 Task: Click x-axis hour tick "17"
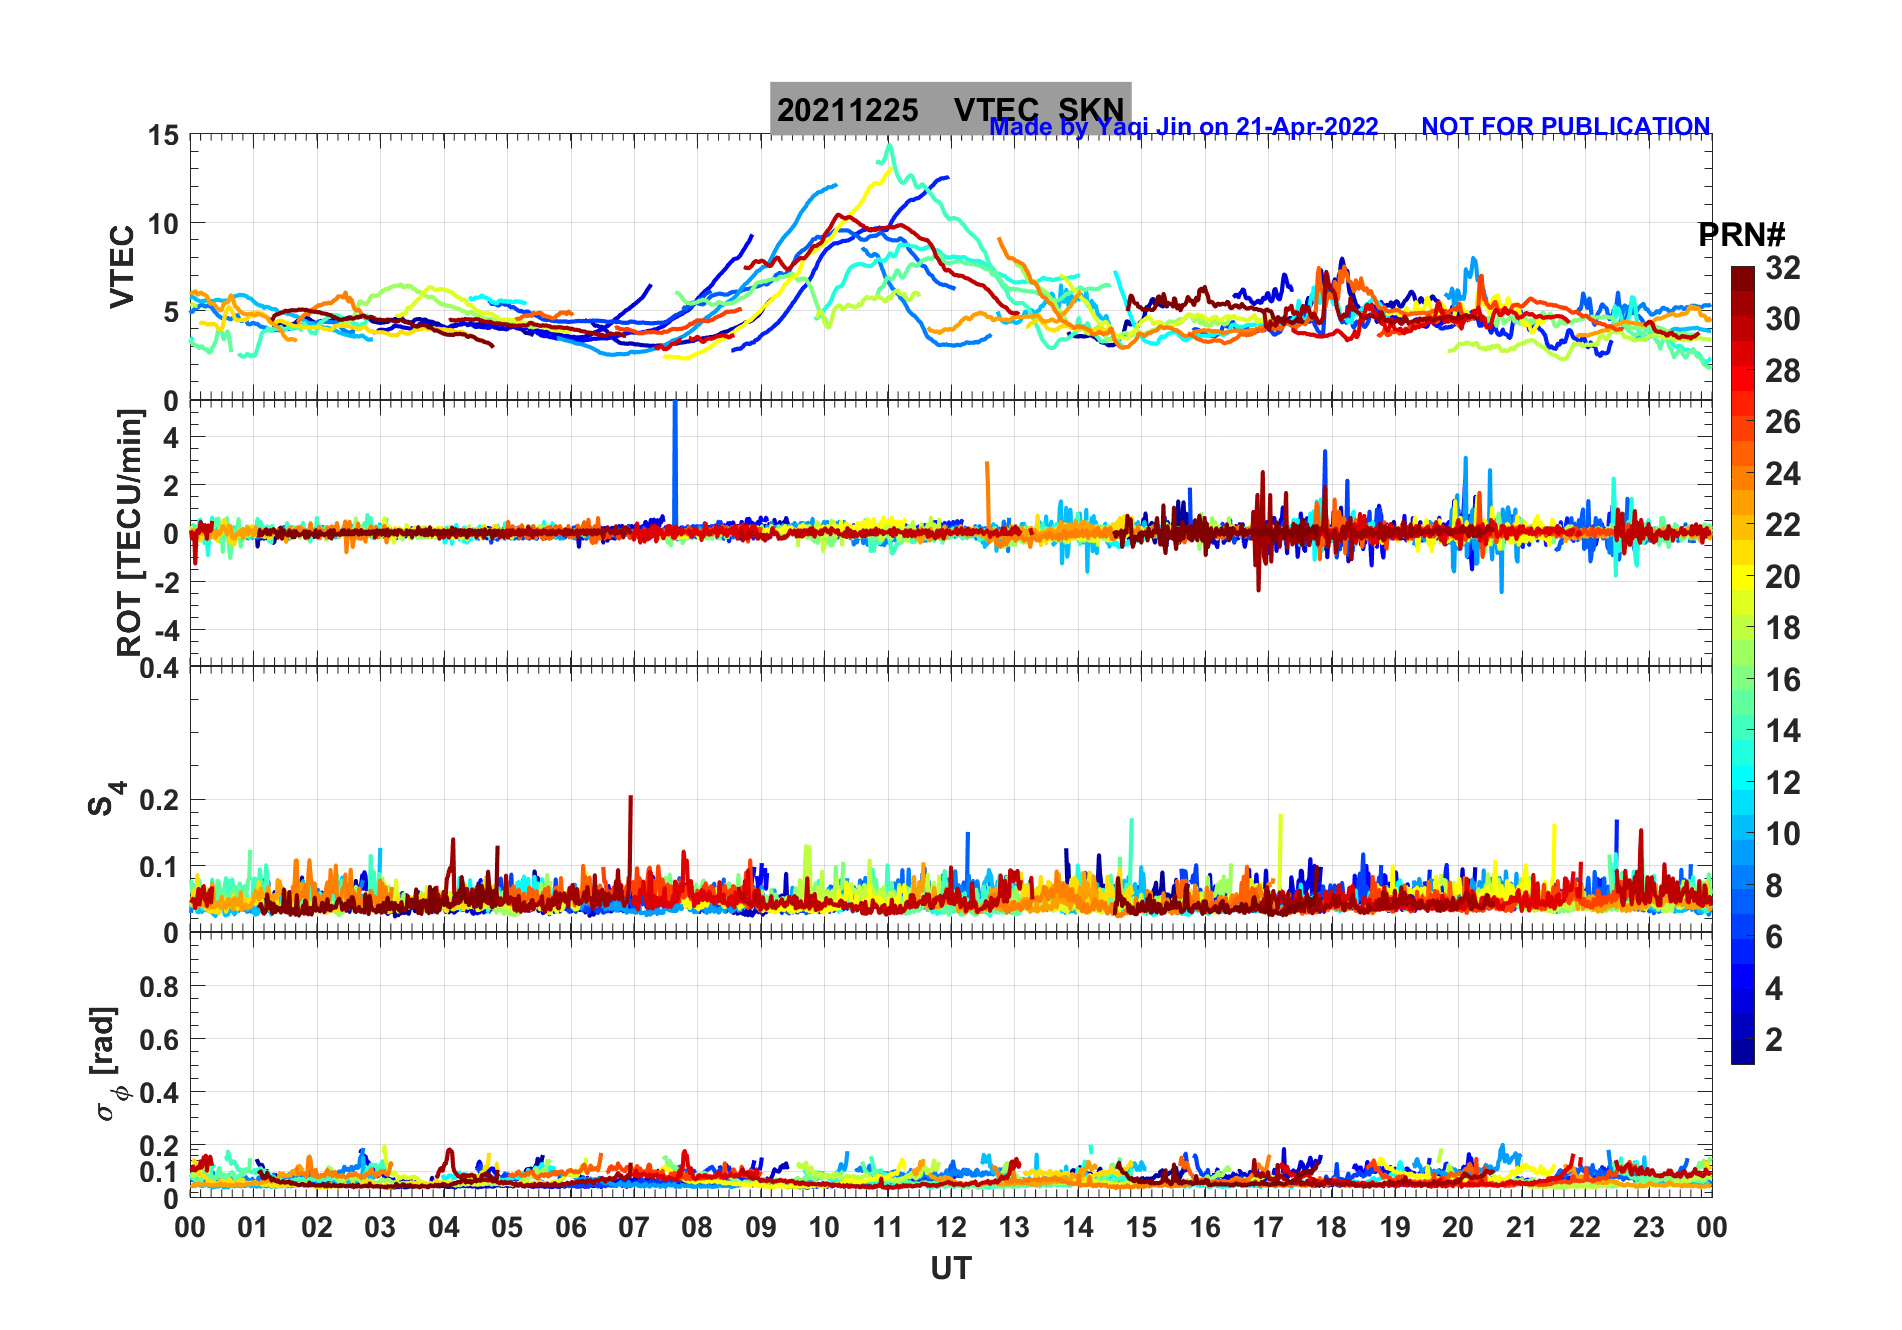(1268, 1228)
